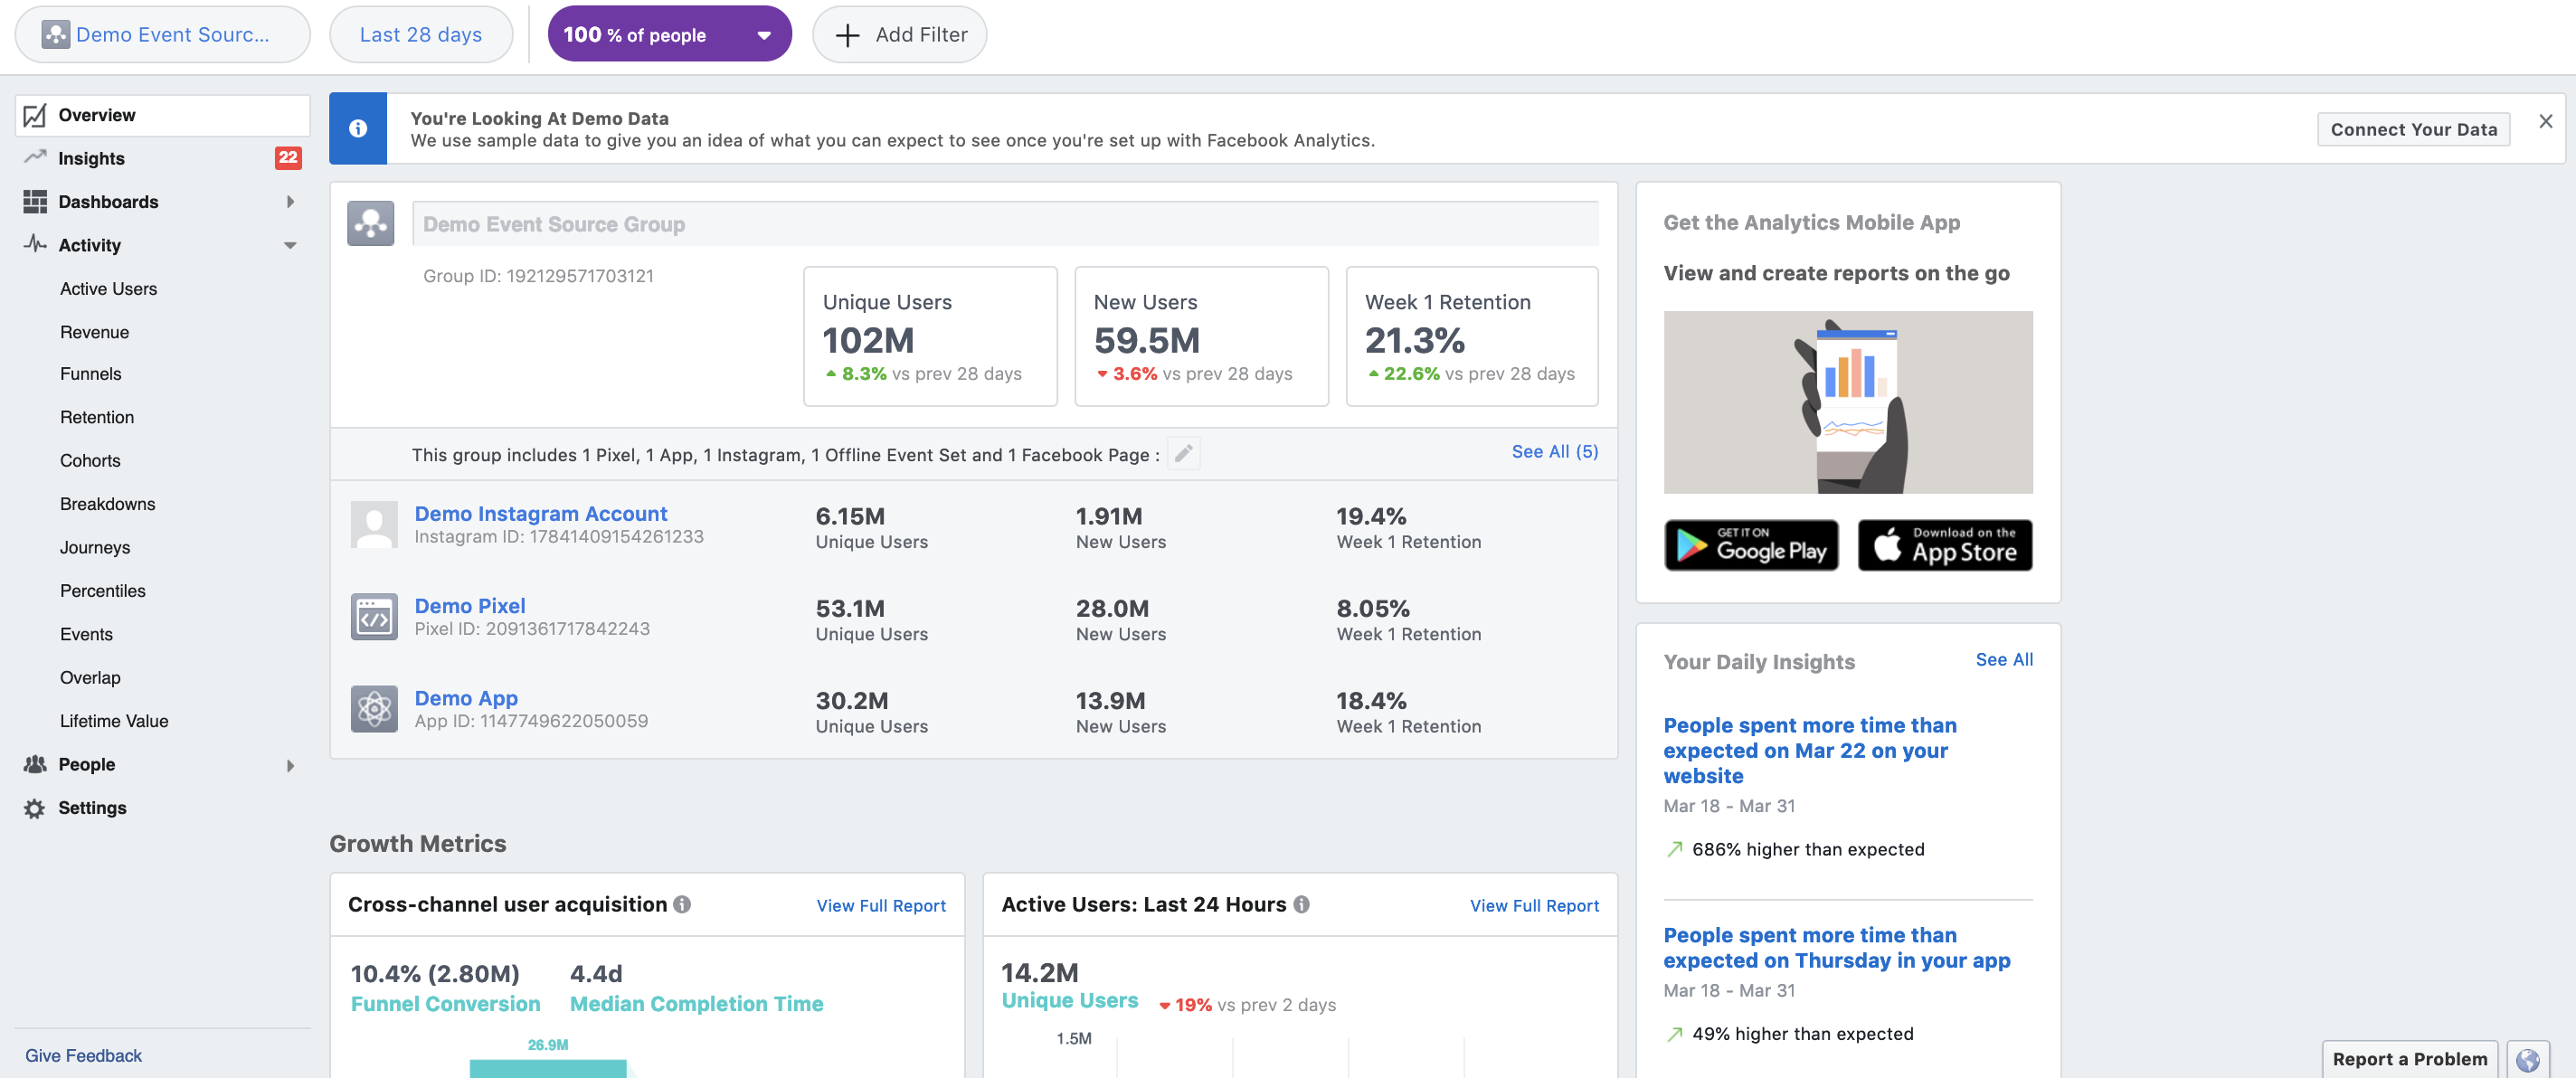Viewport: 2576px width, 1078px height.
Task: Open the 100% of people dropdown
Action: tap(669, 35)
